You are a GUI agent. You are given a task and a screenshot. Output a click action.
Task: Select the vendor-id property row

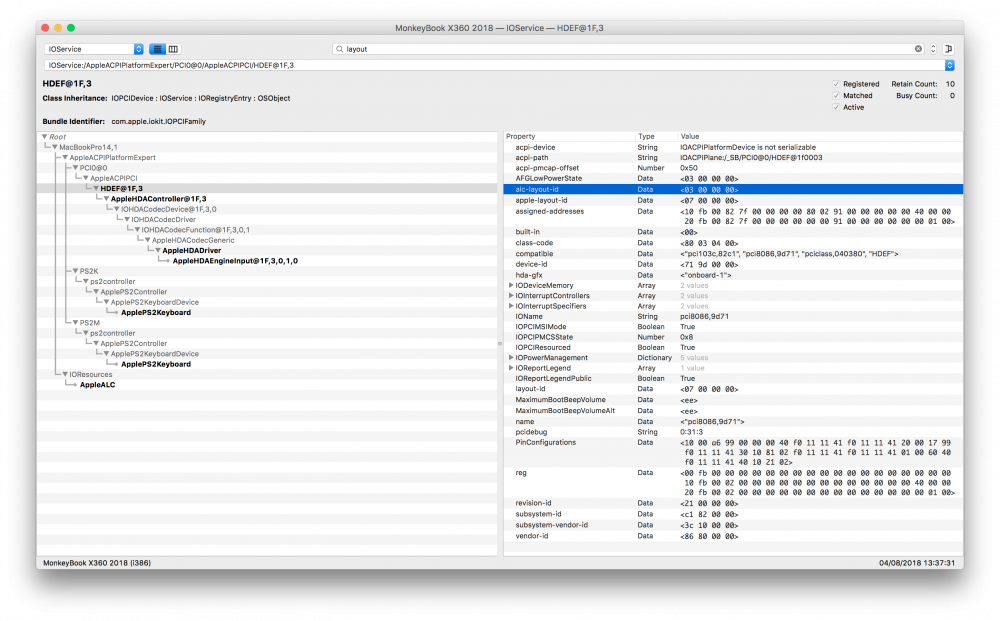click(x=733, y=536)
